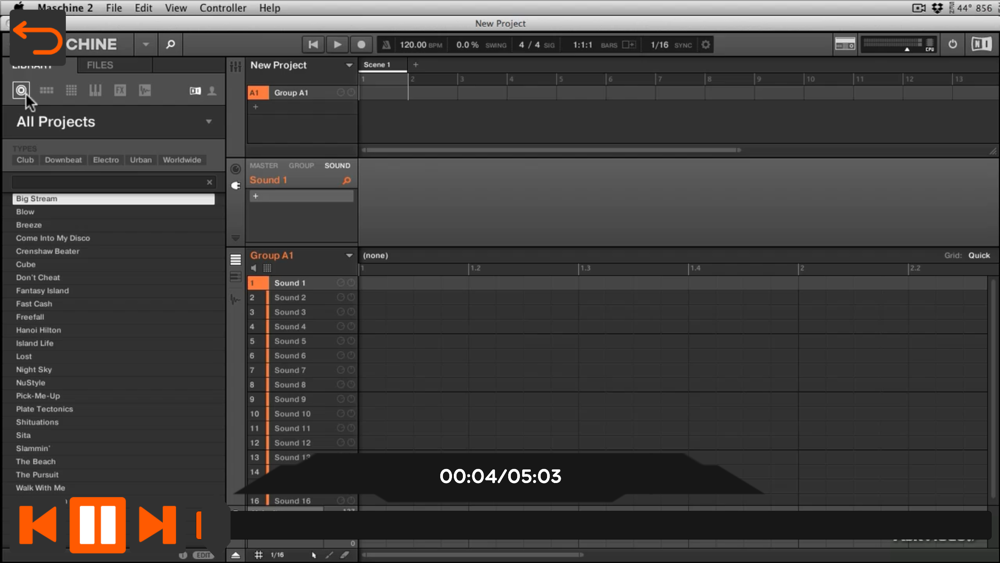This screenshot has width=1000, height=563.
Task: Click the keyboard view icon below list
Action: pos(235,277)
